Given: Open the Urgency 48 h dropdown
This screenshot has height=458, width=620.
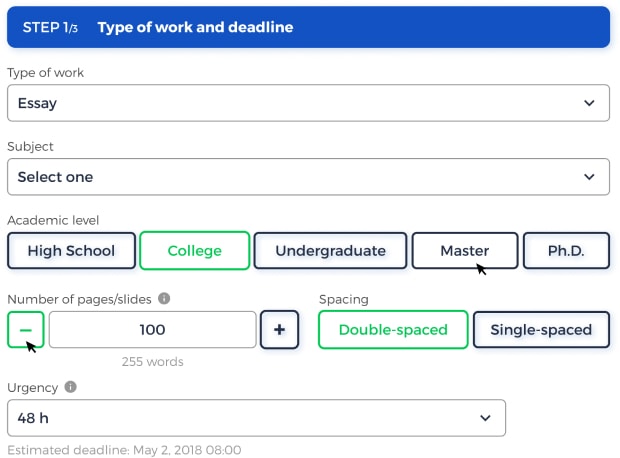Looking at the screenshot, I should pyautogui.click(x=250, y=418).
